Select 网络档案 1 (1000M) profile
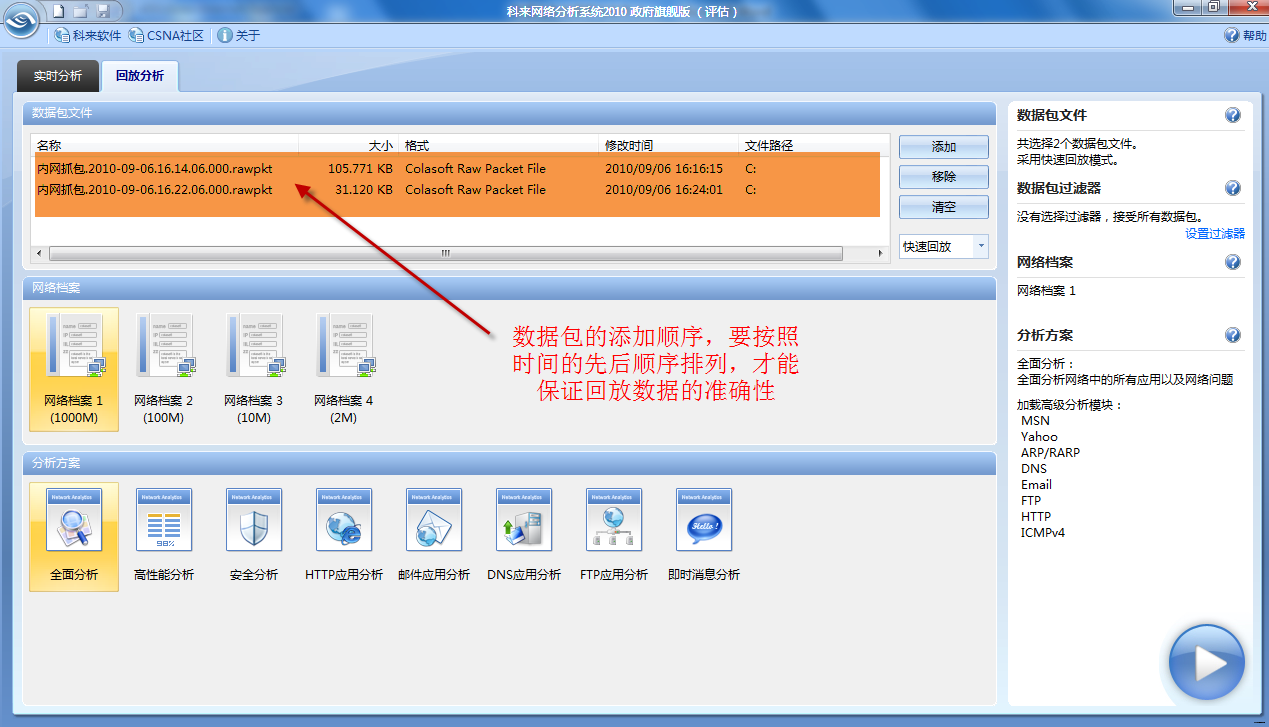 point(74,369)
